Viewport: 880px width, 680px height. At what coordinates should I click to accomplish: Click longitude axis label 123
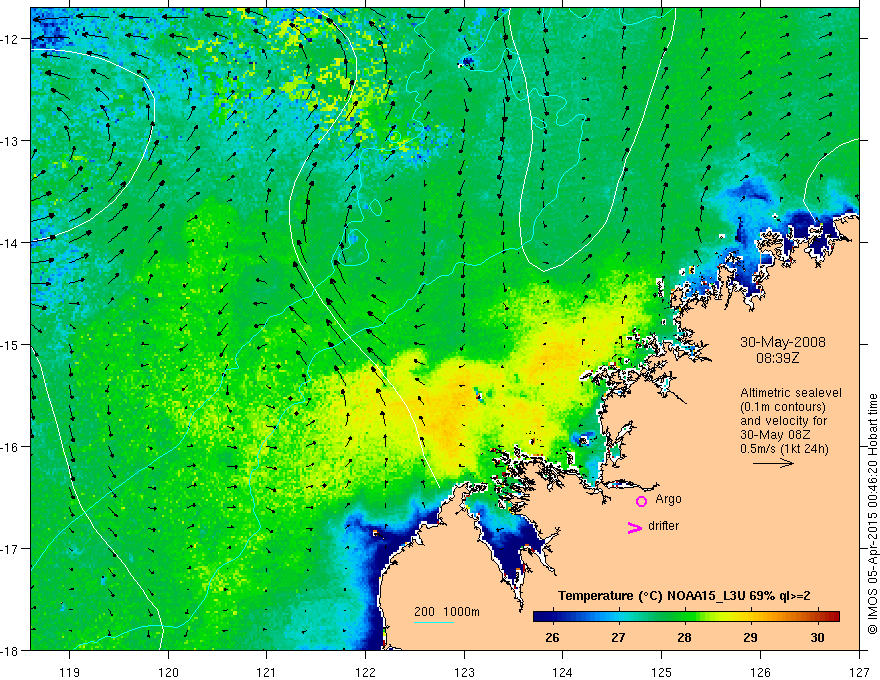[464, 672]
